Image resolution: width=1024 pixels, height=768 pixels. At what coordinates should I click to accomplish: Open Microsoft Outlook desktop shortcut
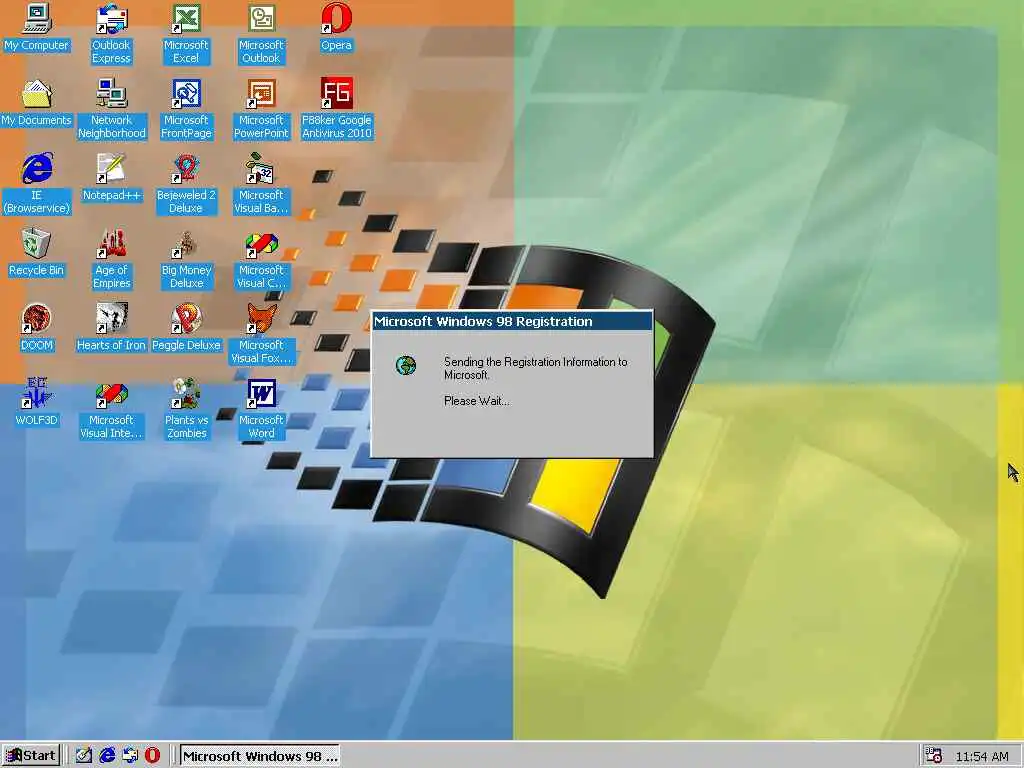click(x=261, y=34)
